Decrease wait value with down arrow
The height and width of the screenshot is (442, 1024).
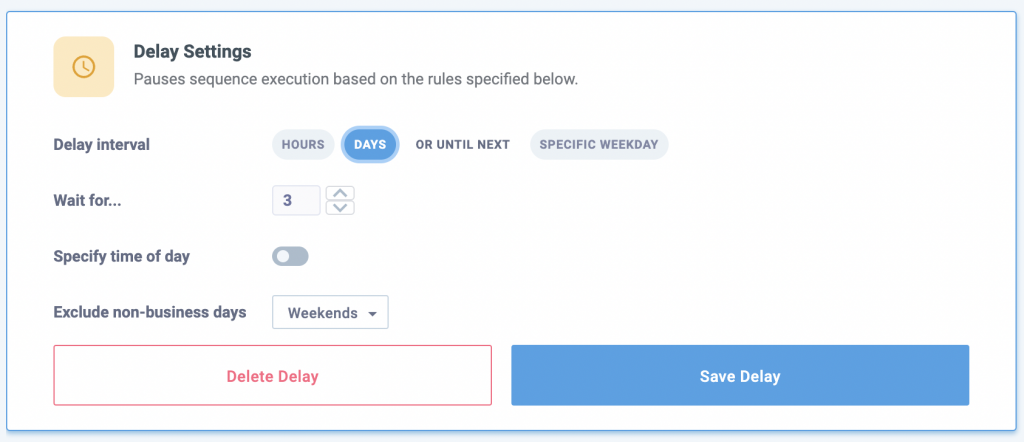[341, 207]
